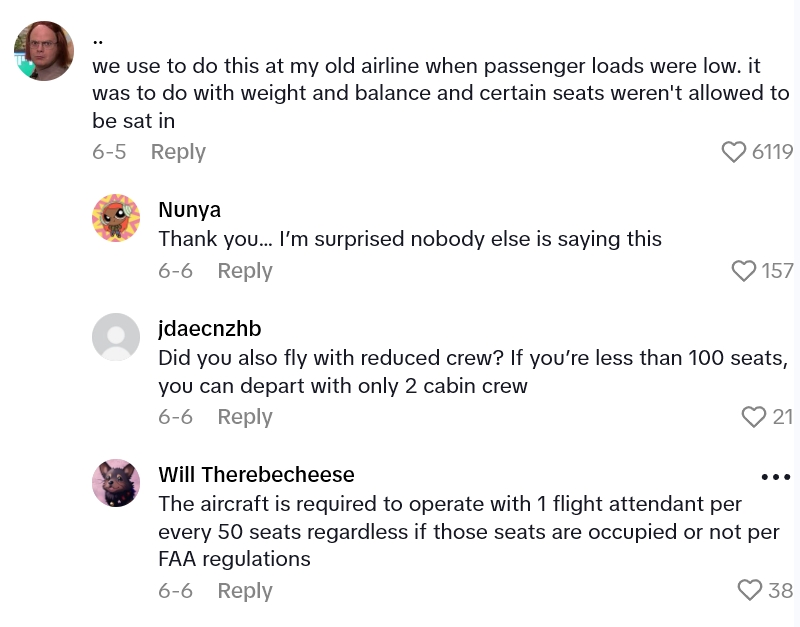Reply to jdaecnzhb's comment
Viewport: 800px width, 627px height.
click(245, 417)
